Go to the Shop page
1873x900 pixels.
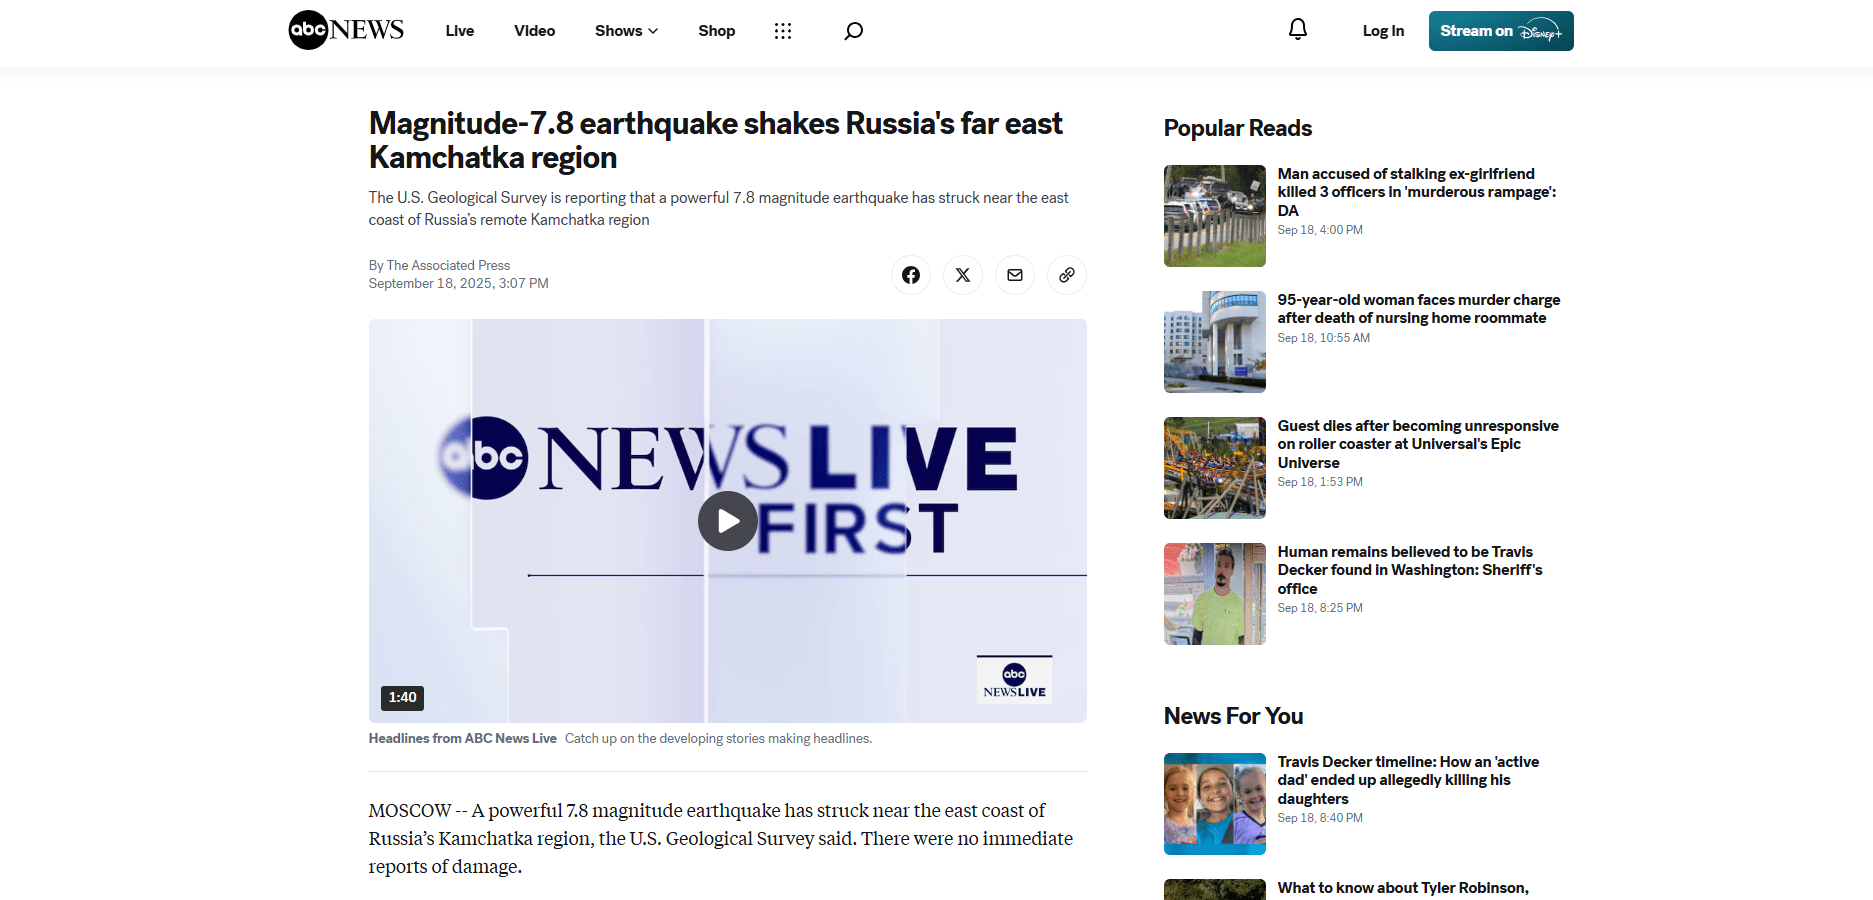717,31
